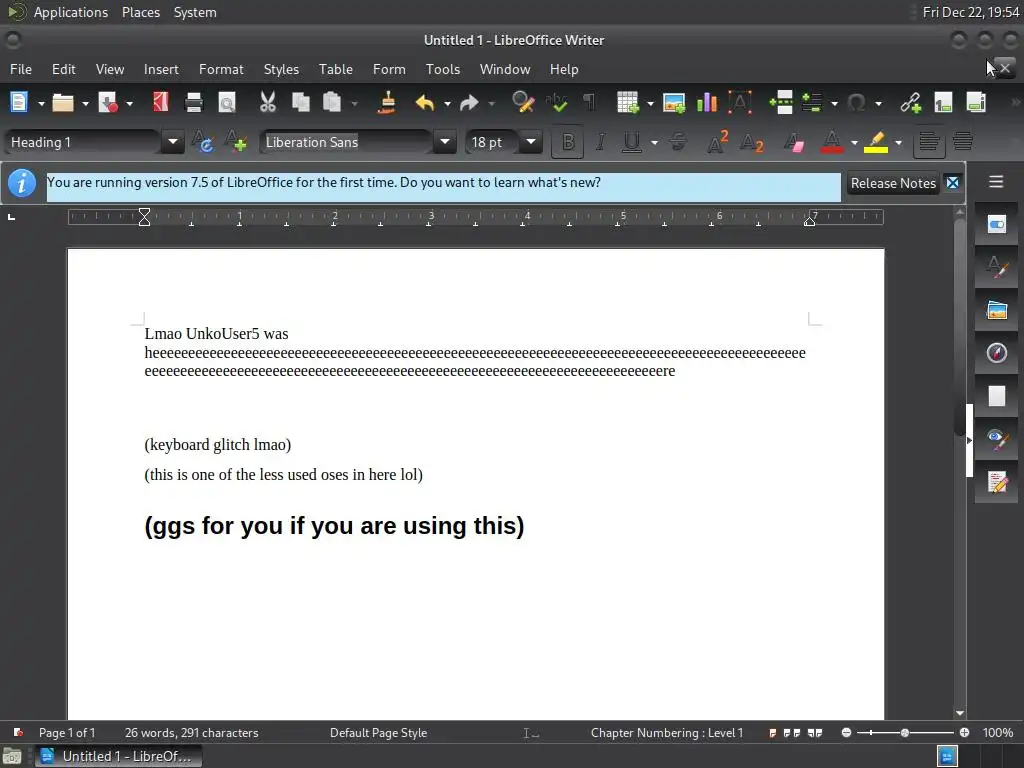Click the Insert Chart icon
This screenshot has height=768, width=1024.
707,103
